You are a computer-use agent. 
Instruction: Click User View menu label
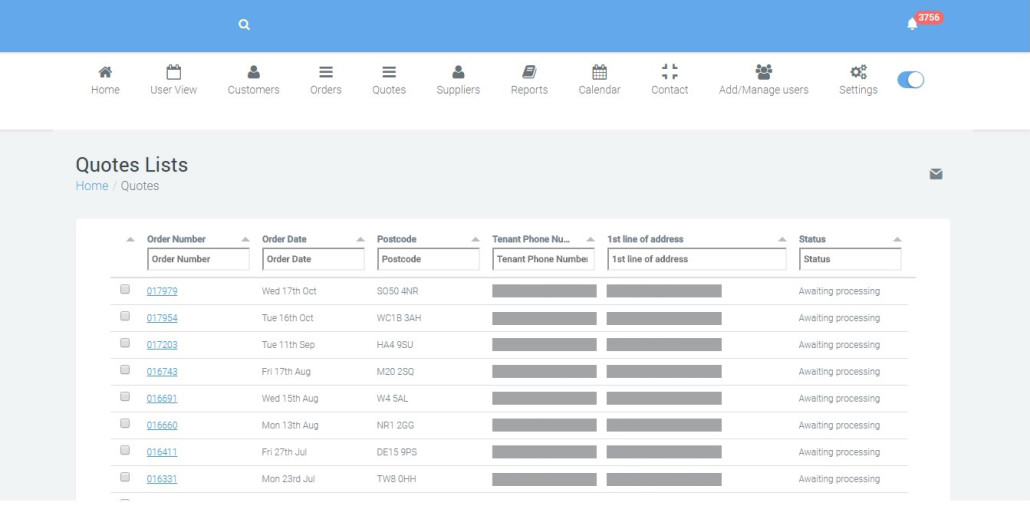click(x=173, y=90)
